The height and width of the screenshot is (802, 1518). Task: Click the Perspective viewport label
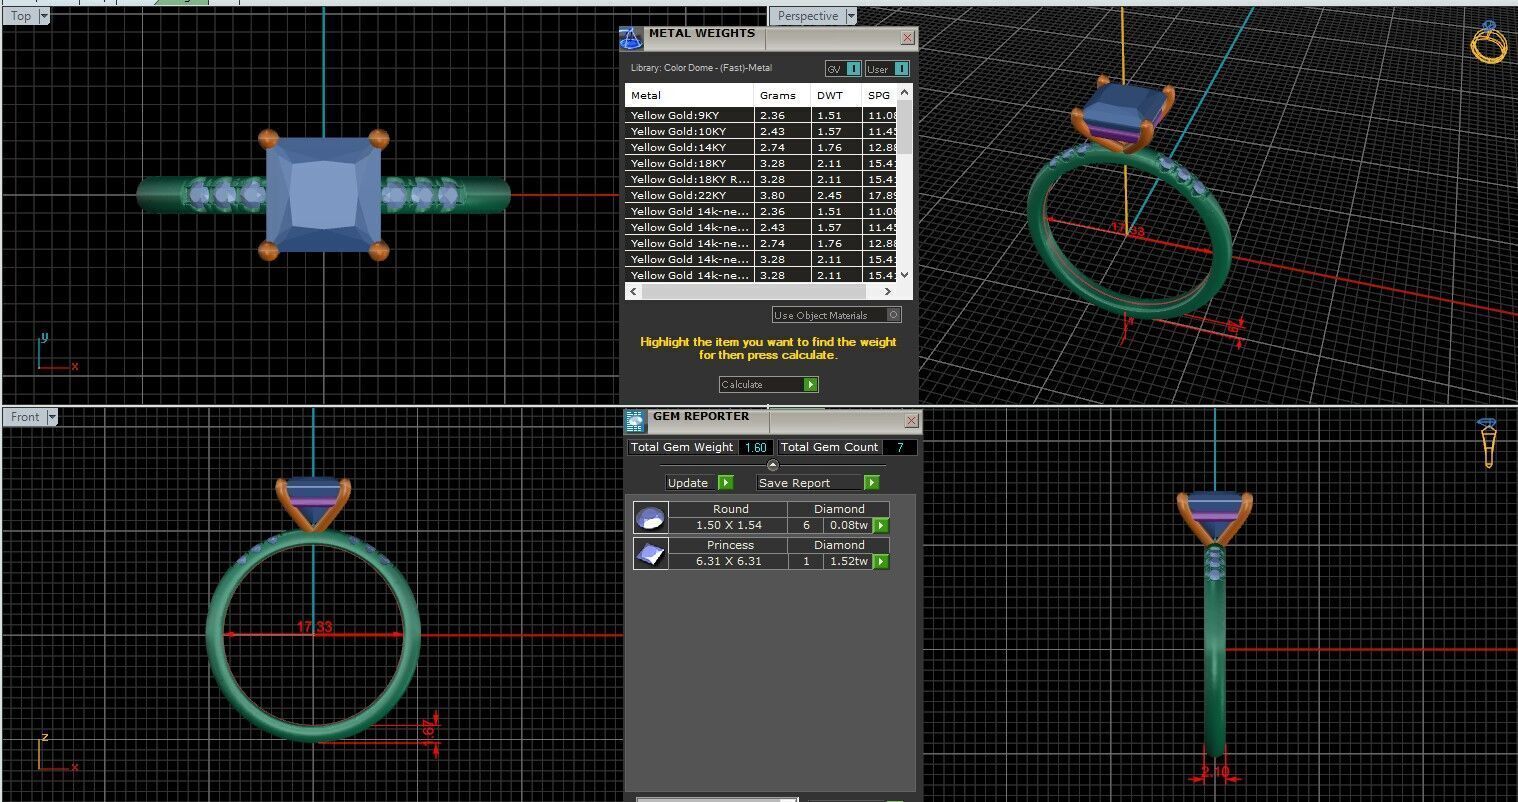point(808,16)
